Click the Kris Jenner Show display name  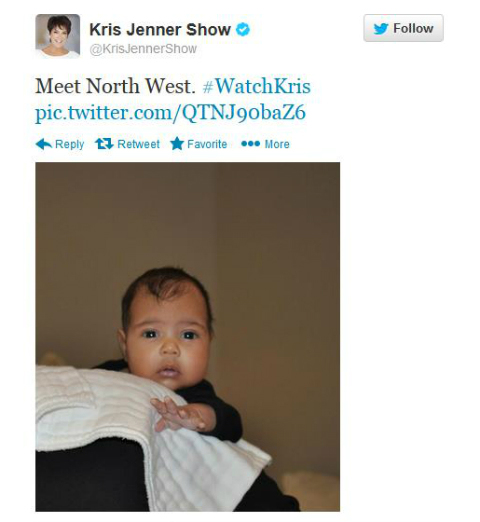(160, 29)
